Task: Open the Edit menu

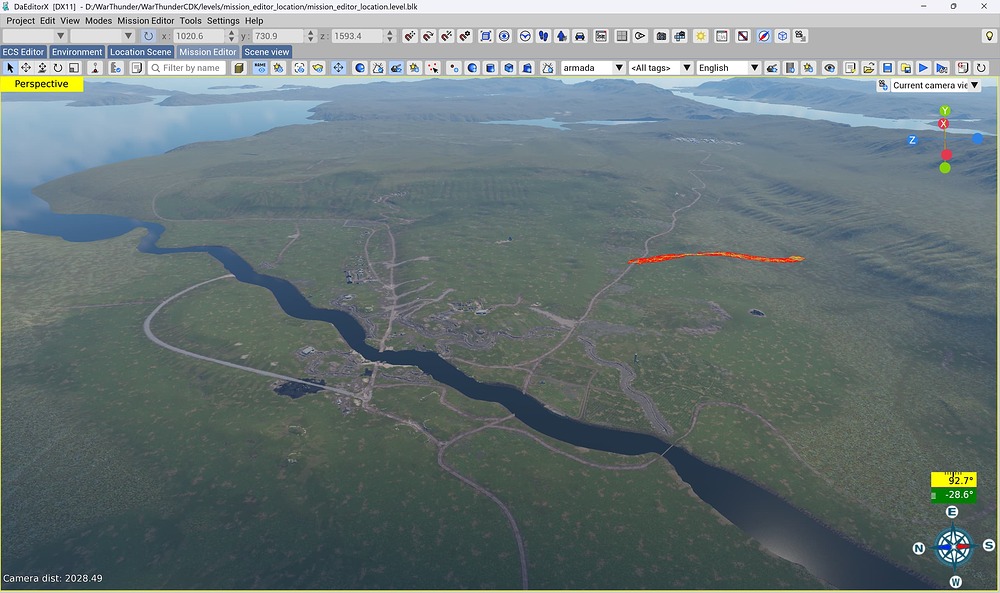Action: coord(47,20)
